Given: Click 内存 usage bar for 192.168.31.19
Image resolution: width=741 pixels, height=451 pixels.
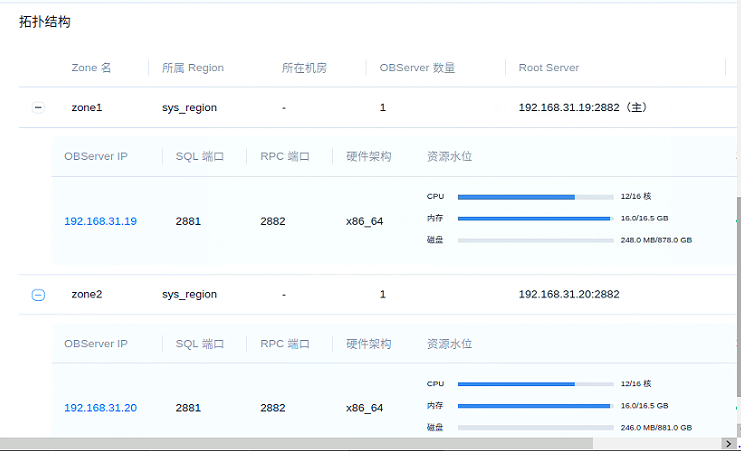Looking at the screenshot, I should 535,219.
